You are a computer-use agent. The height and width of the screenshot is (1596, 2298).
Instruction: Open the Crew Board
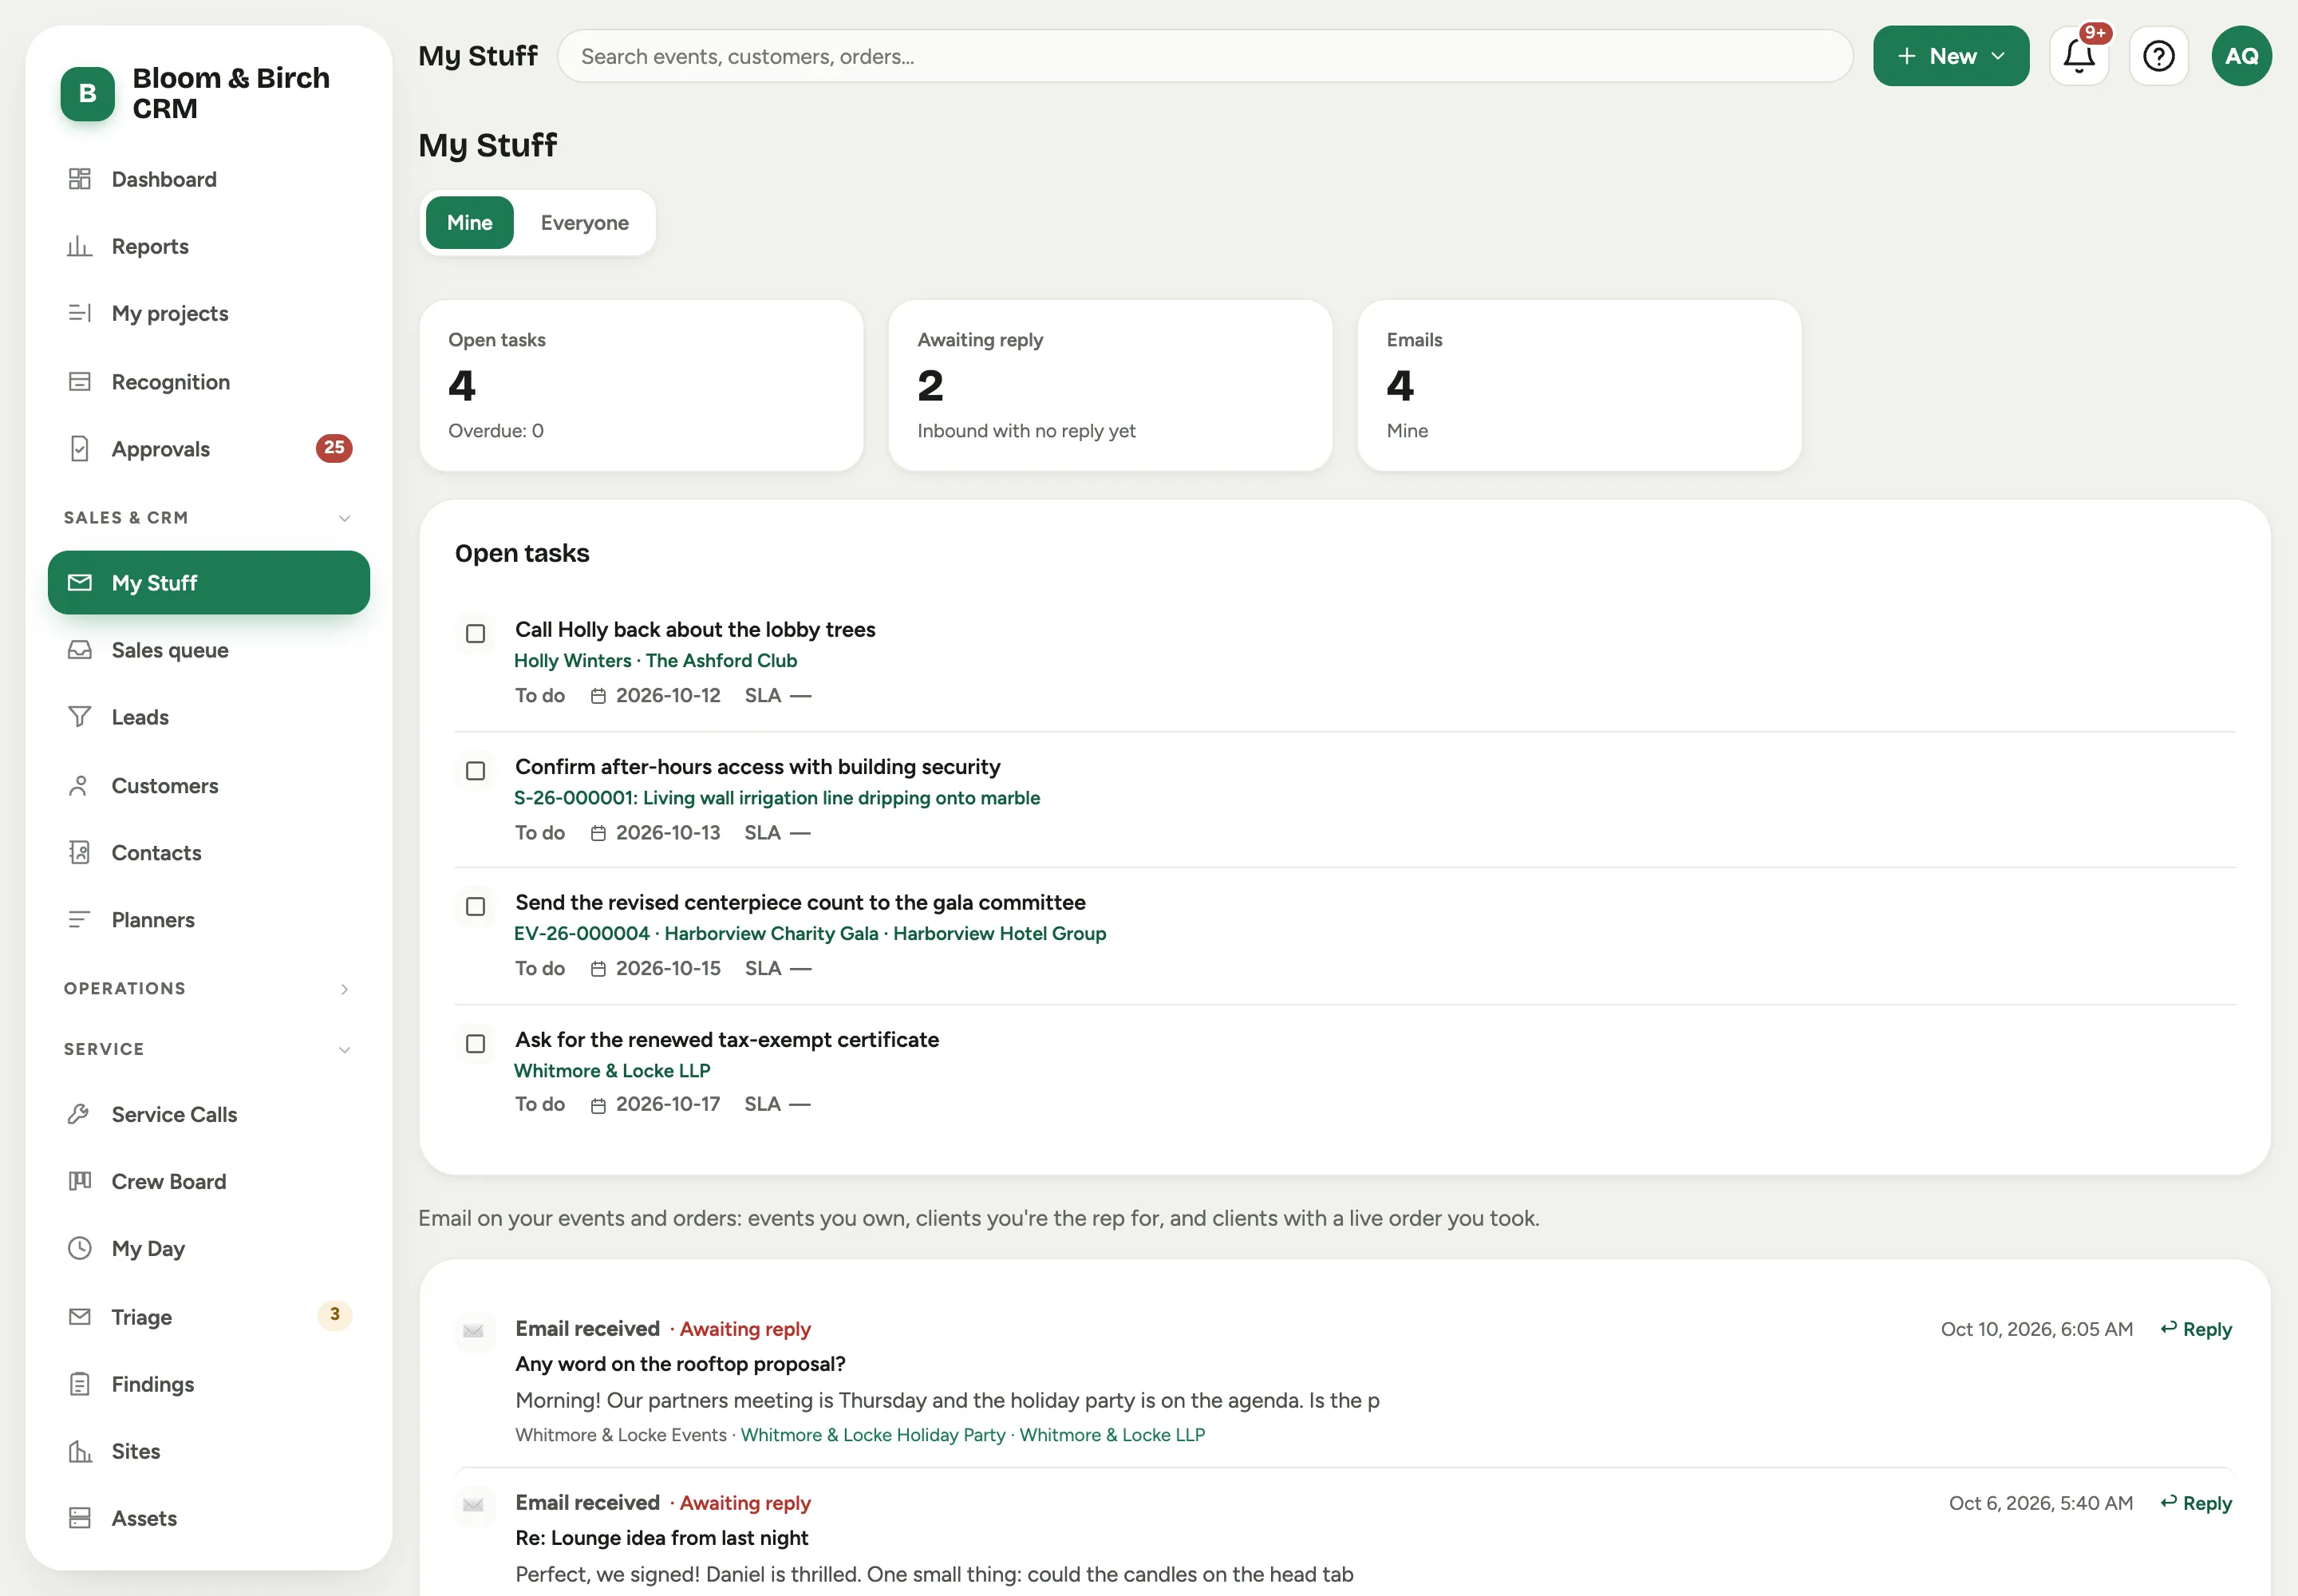(209, 1181)
